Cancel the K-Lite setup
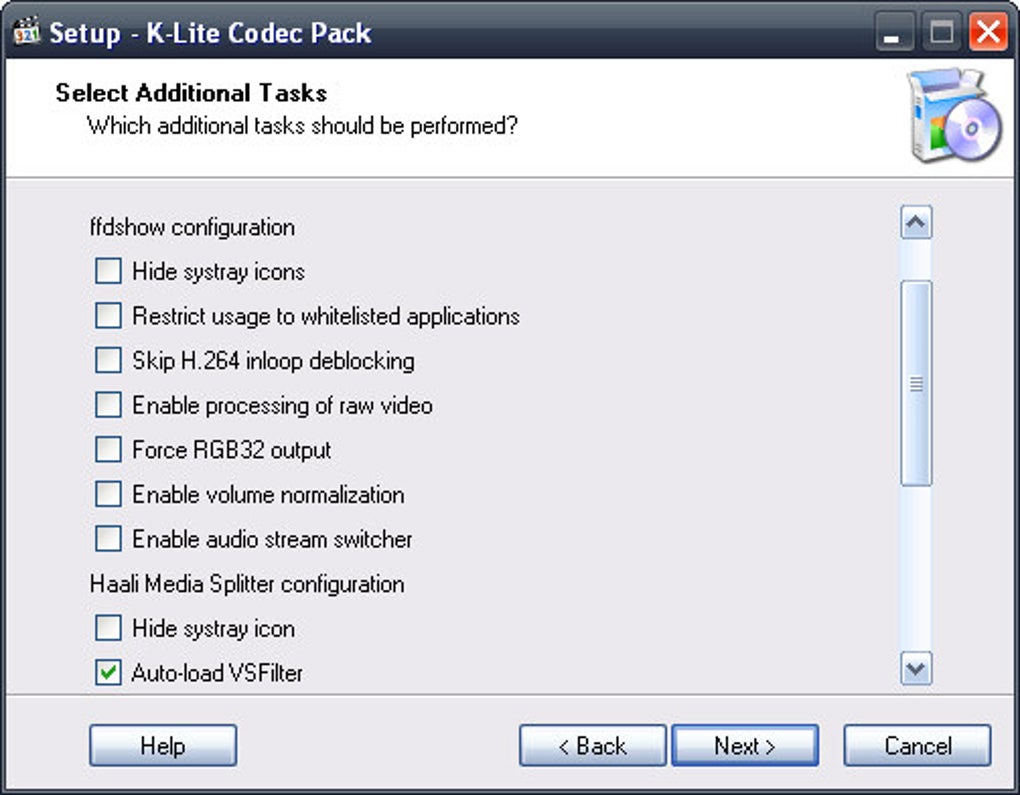 coord(917,746)
